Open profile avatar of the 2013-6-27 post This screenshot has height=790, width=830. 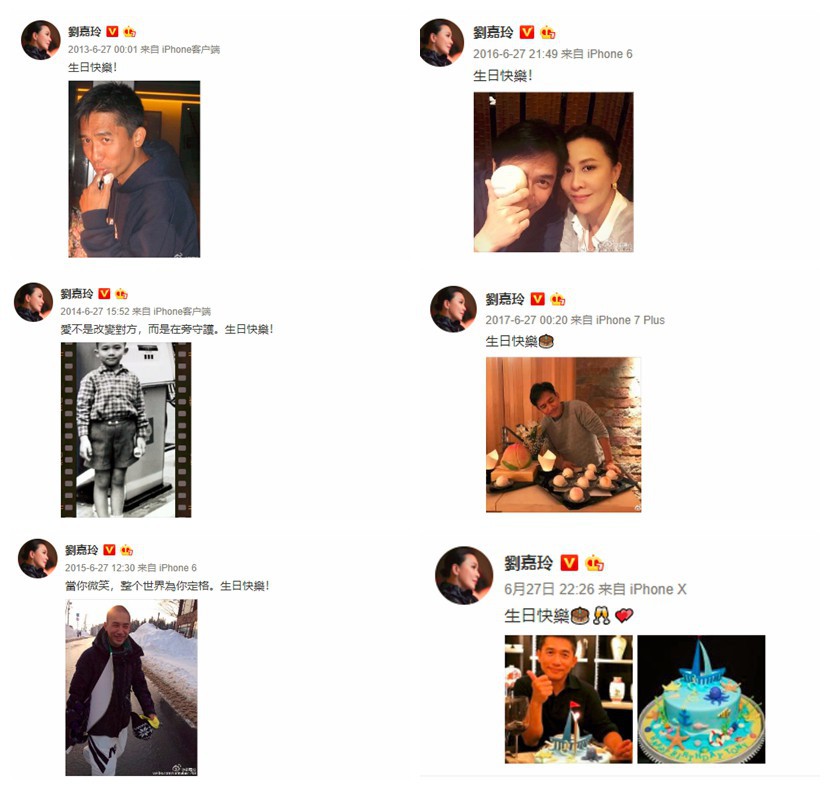40,40
